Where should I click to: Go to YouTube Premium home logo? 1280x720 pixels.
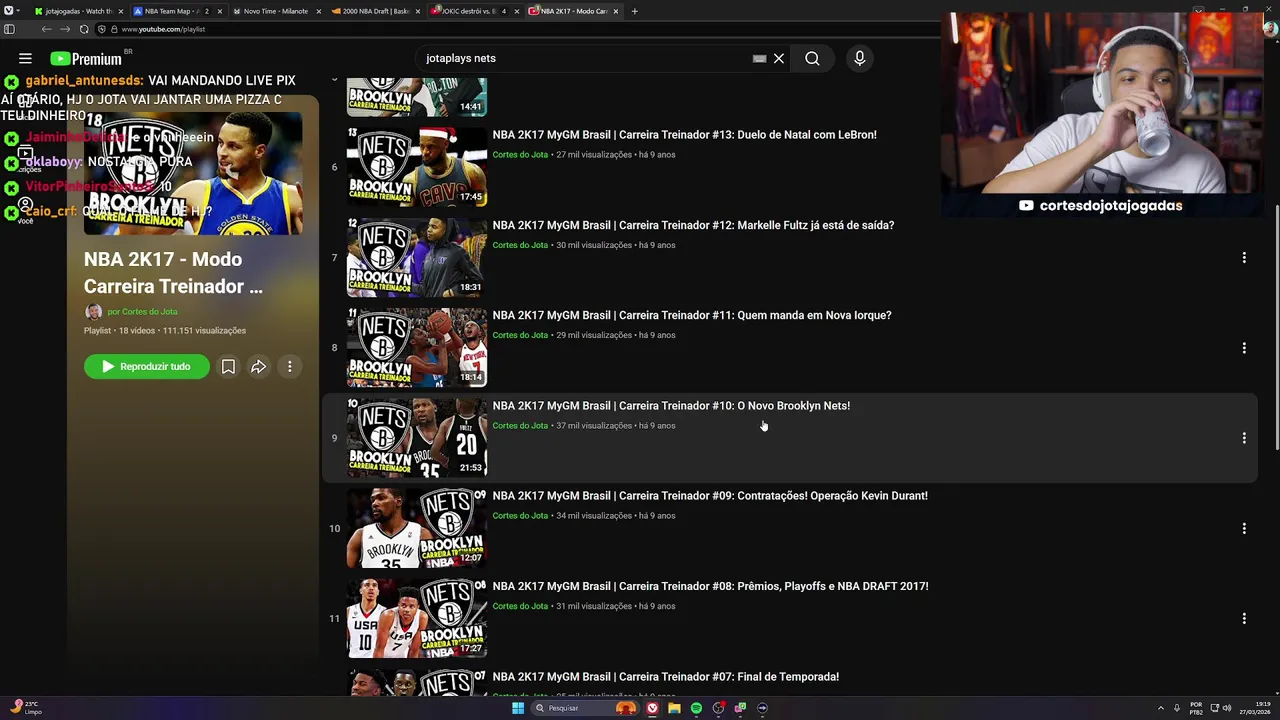[86, 59]
